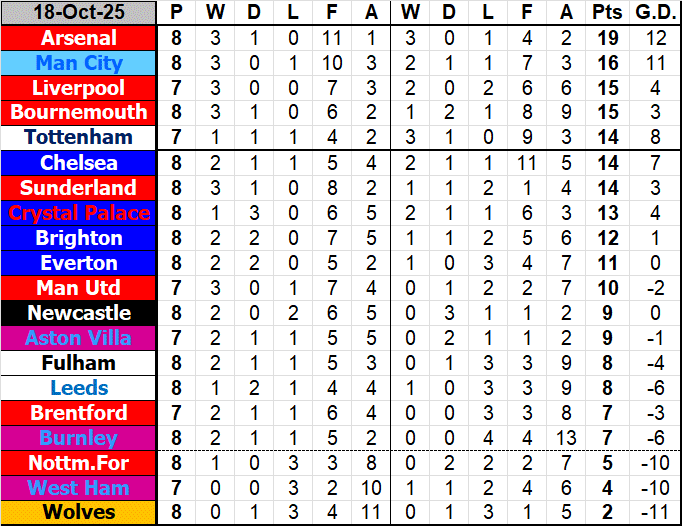Select the Pts column header
Viewport: 682px width, 526px height.
click(607, 13)
